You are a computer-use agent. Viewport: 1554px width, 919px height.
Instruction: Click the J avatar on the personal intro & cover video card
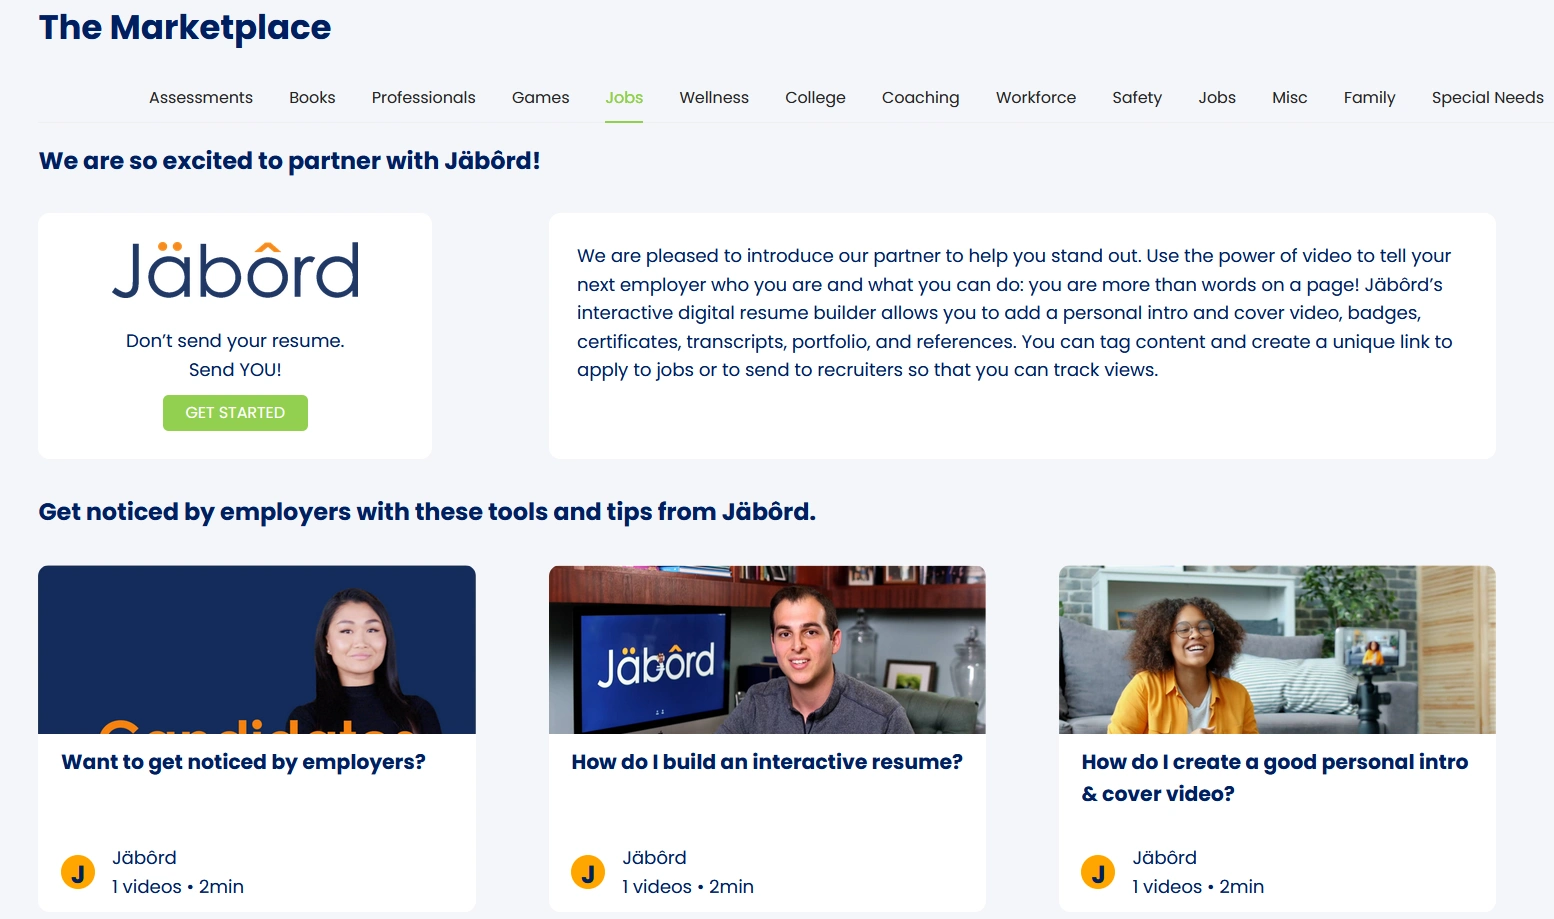[x=1098, y=872]
